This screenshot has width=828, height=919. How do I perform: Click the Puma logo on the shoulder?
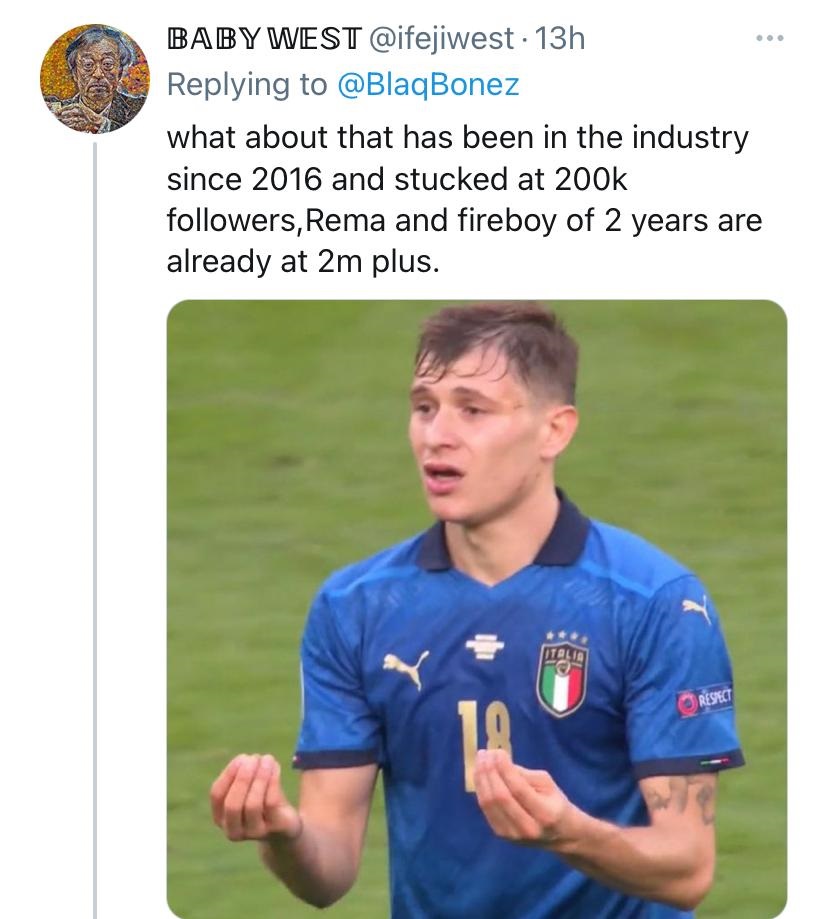tap(699, 608)
